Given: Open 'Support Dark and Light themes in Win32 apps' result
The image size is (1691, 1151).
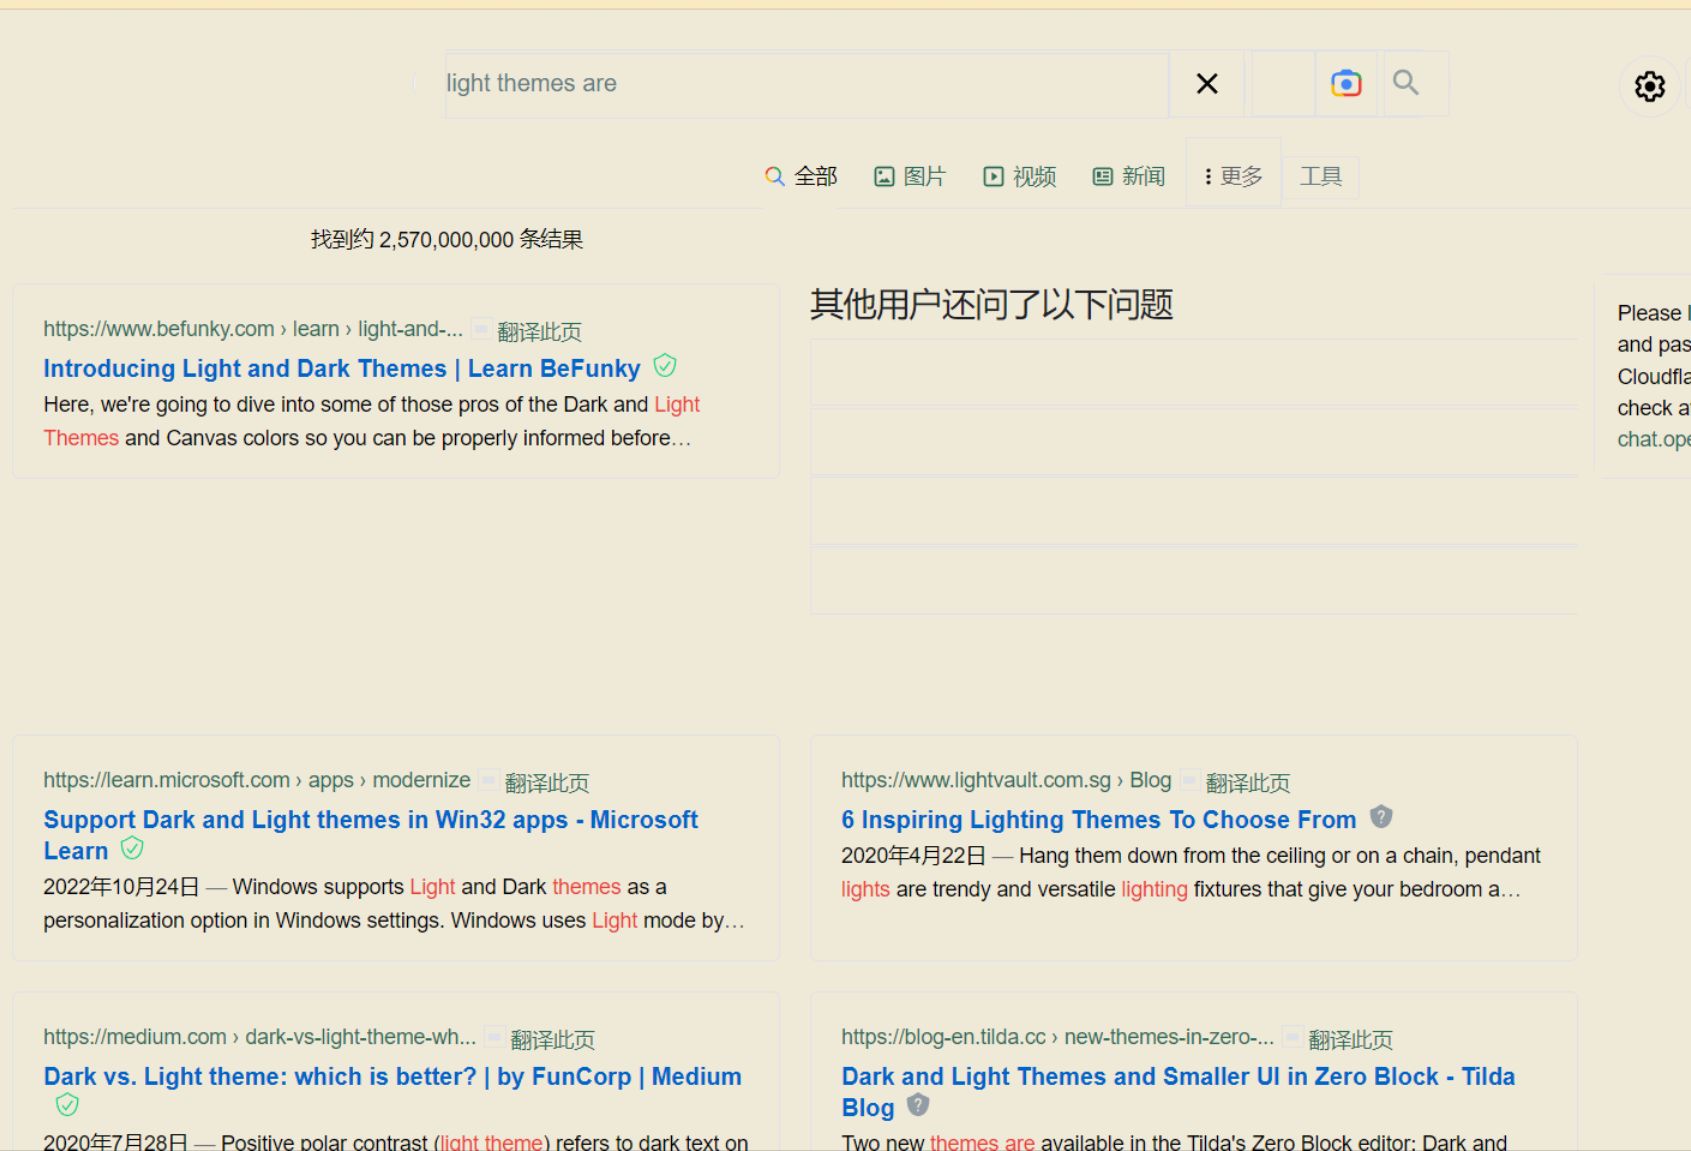Looking at the screenshot, I should (x=370, y=835).
